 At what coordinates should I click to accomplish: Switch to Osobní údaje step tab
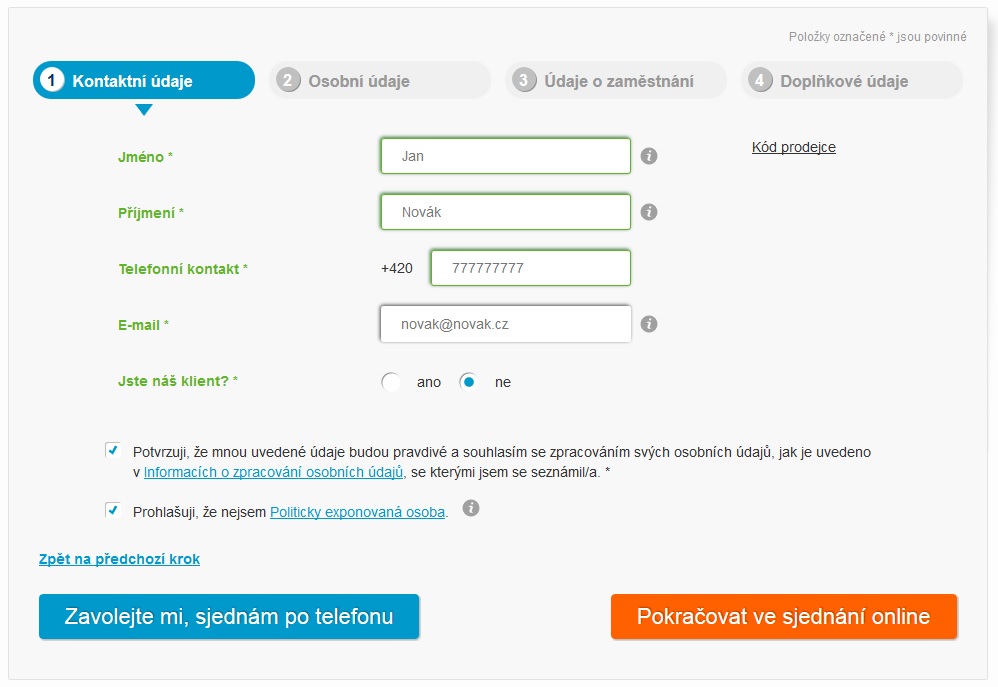[x=380, y=80]
